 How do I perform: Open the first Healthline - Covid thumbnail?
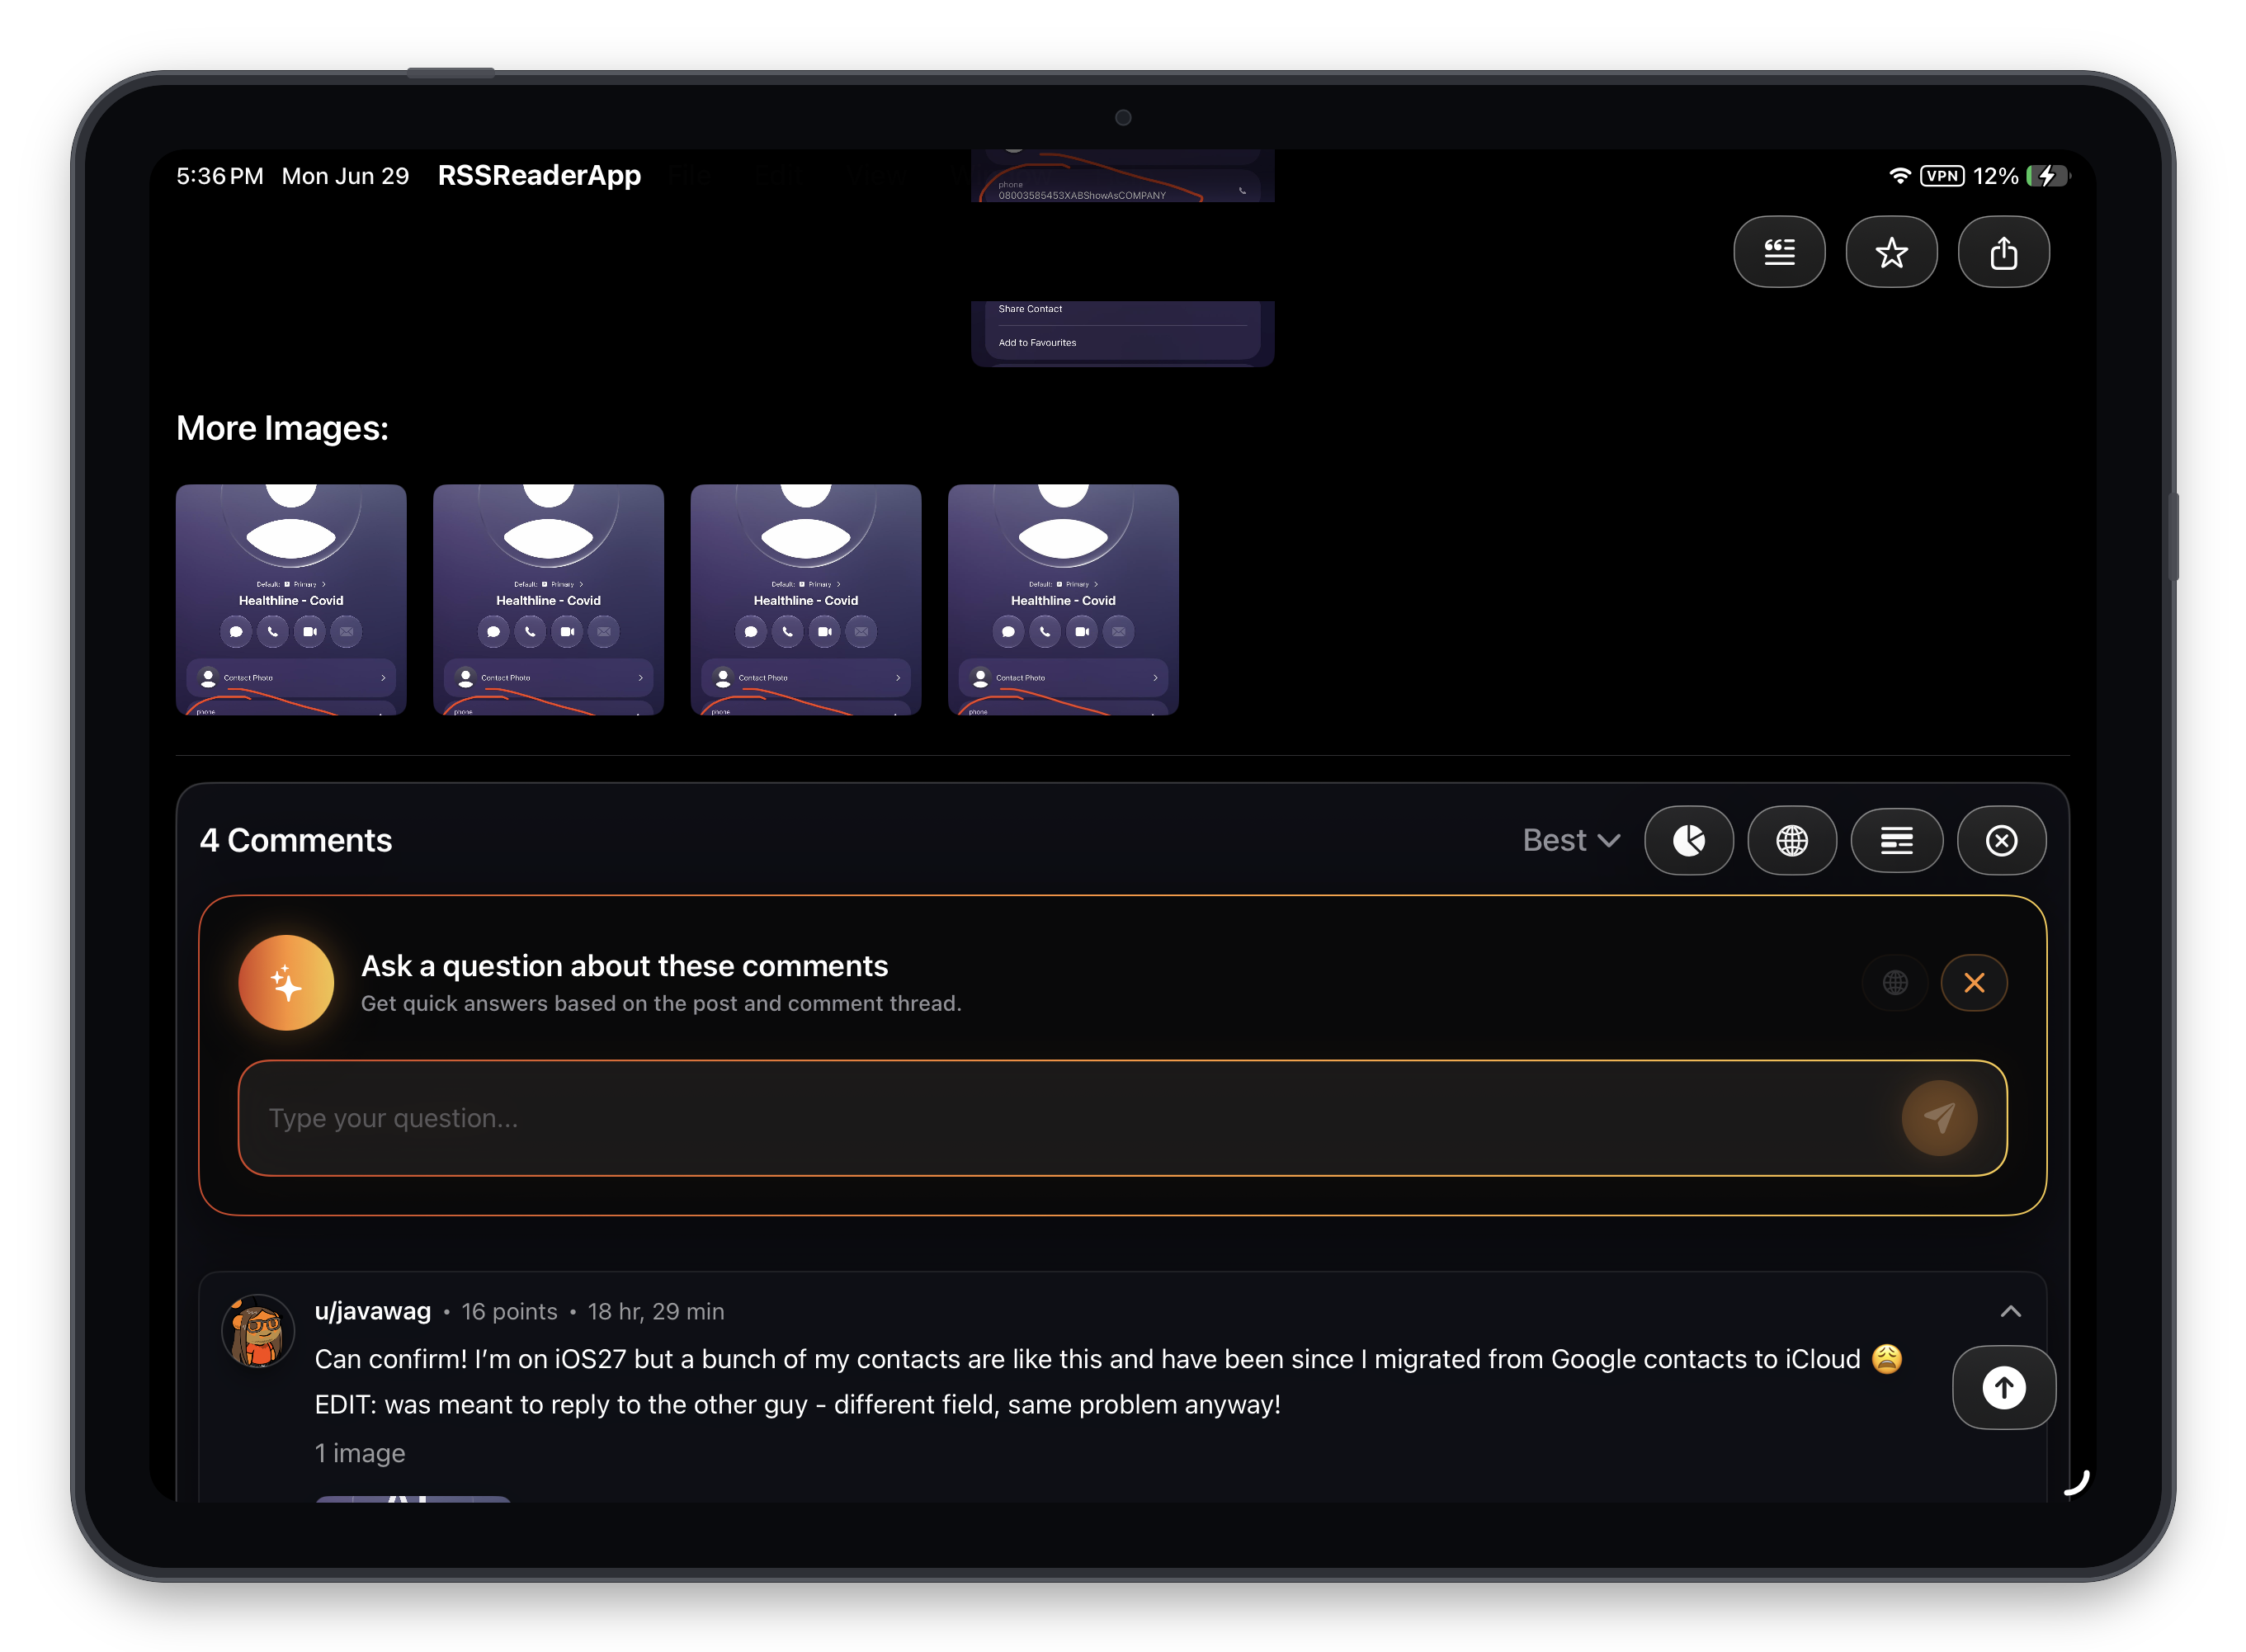(291, 600)
